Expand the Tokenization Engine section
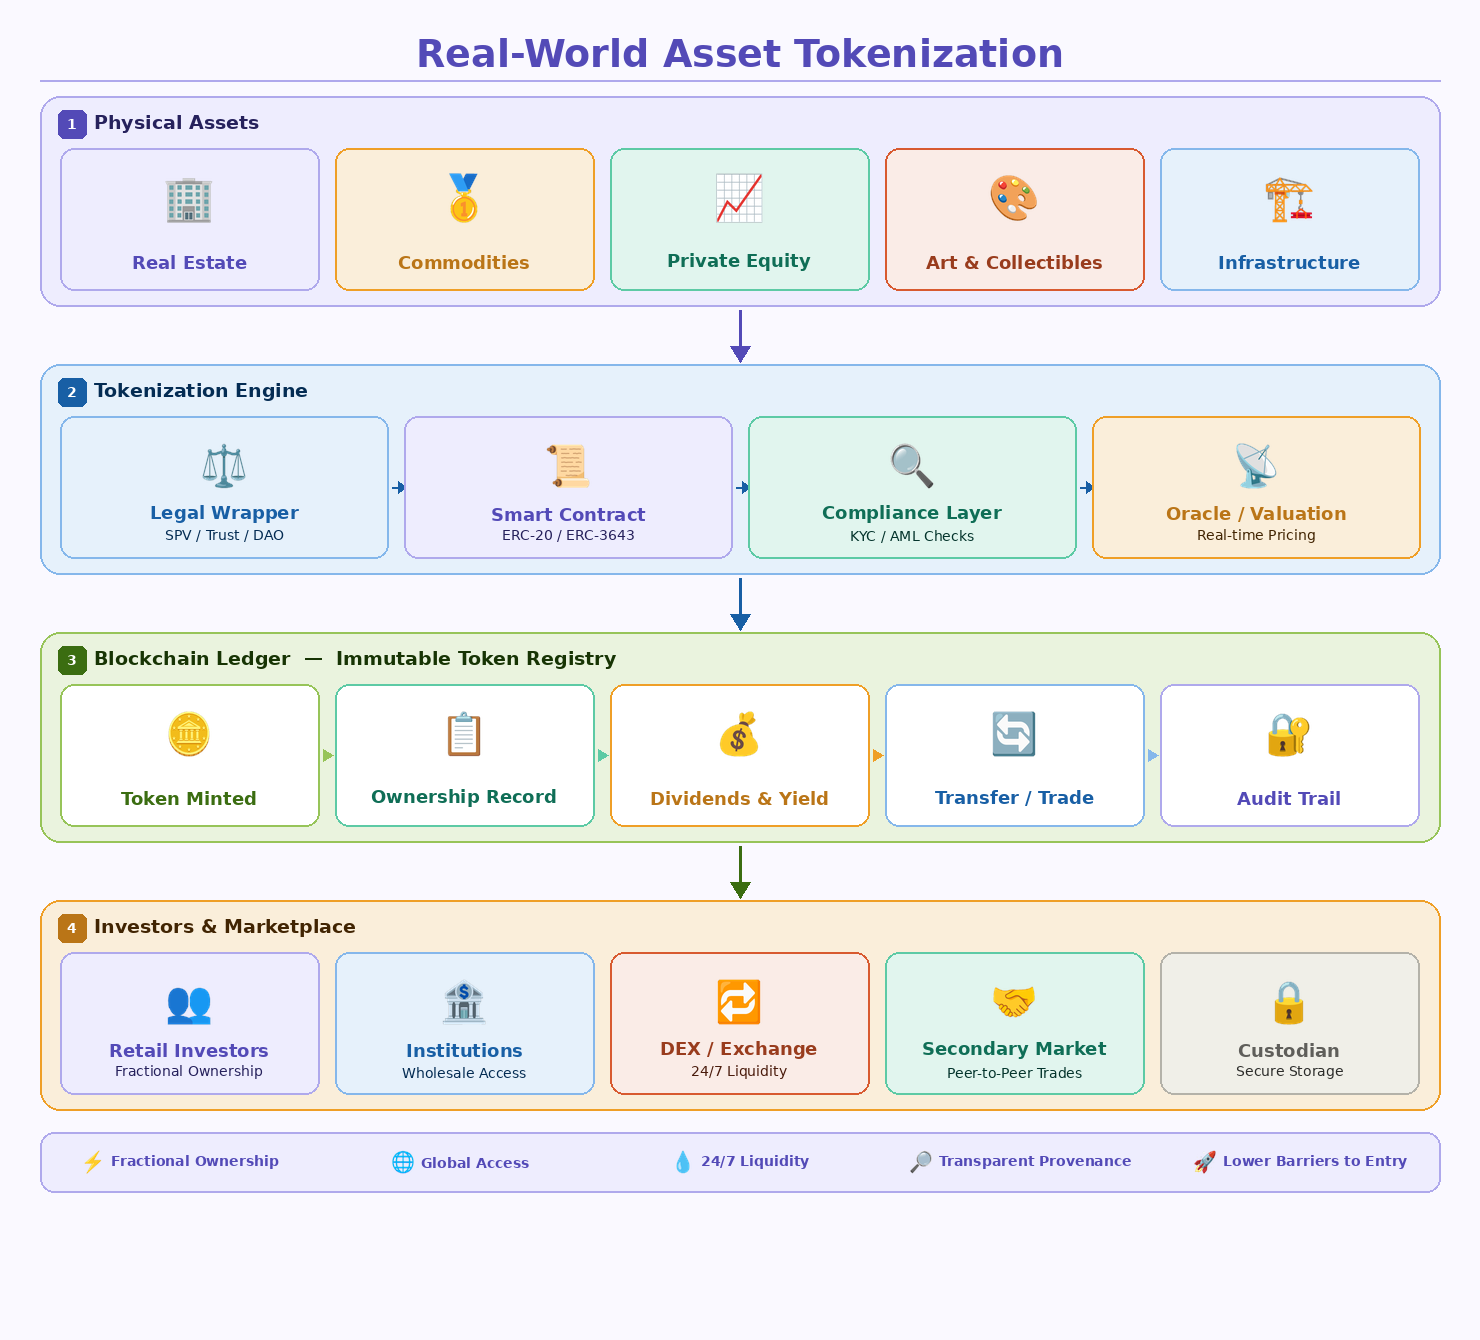Image resolution: width=1480 pixels, height=1340 pixels. 201,391
